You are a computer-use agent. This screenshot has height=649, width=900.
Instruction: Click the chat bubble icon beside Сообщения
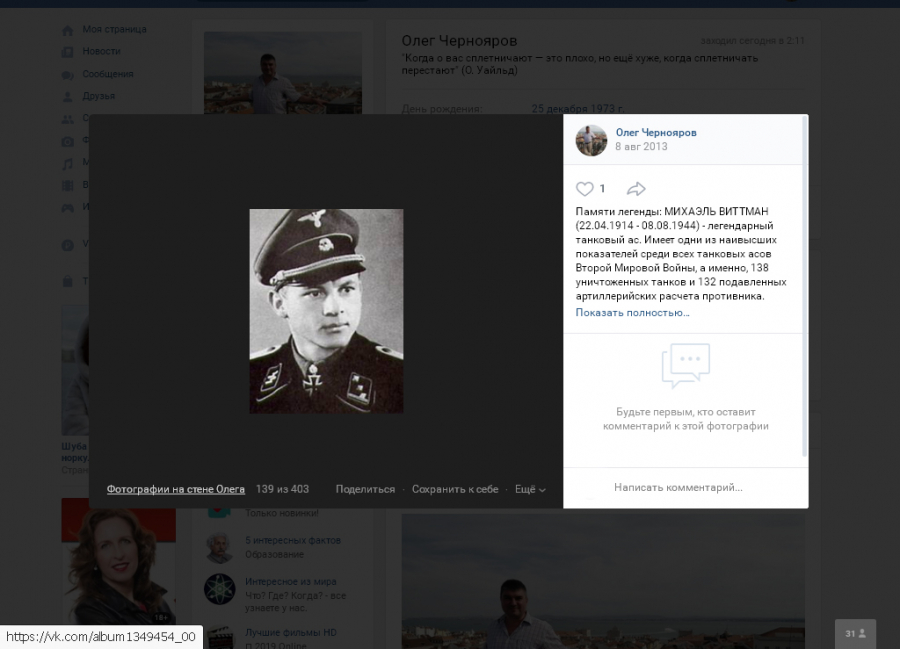[x=67, y=75]
